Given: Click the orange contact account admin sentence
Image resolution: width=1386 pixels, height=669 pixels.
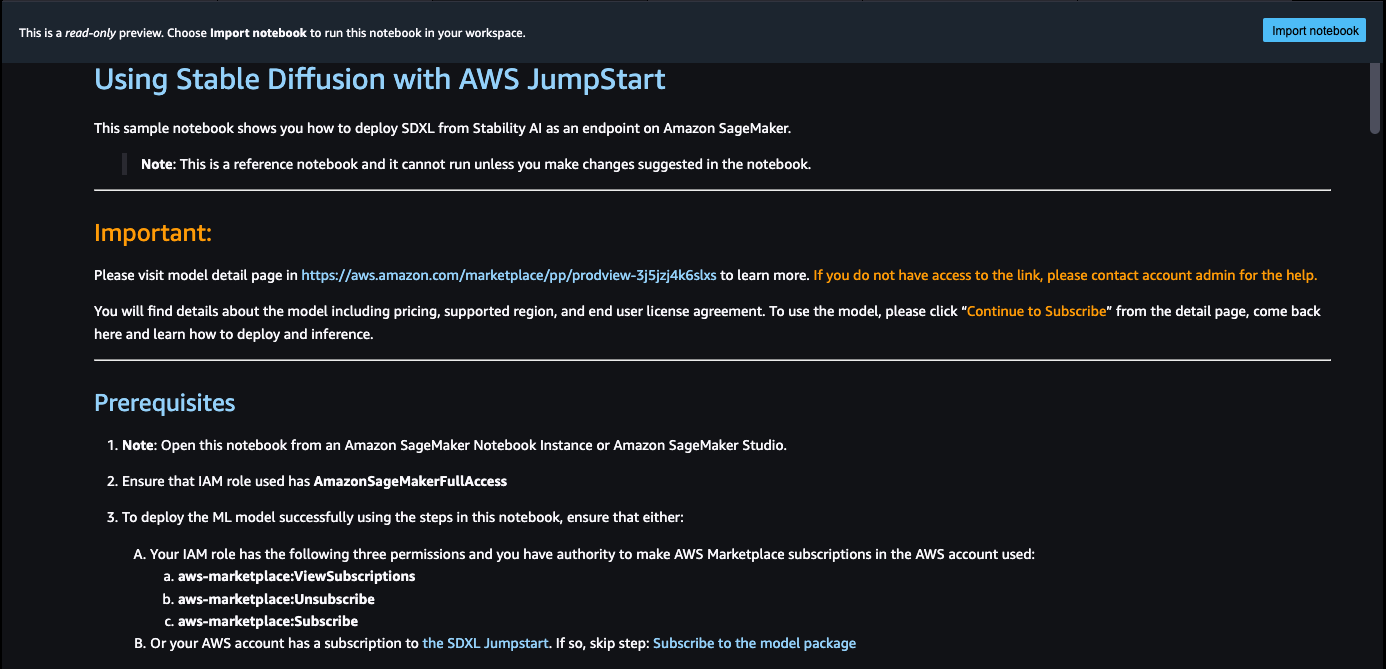Looking at the screenshot, I should pyautogui.click(x=1065, y=275).
